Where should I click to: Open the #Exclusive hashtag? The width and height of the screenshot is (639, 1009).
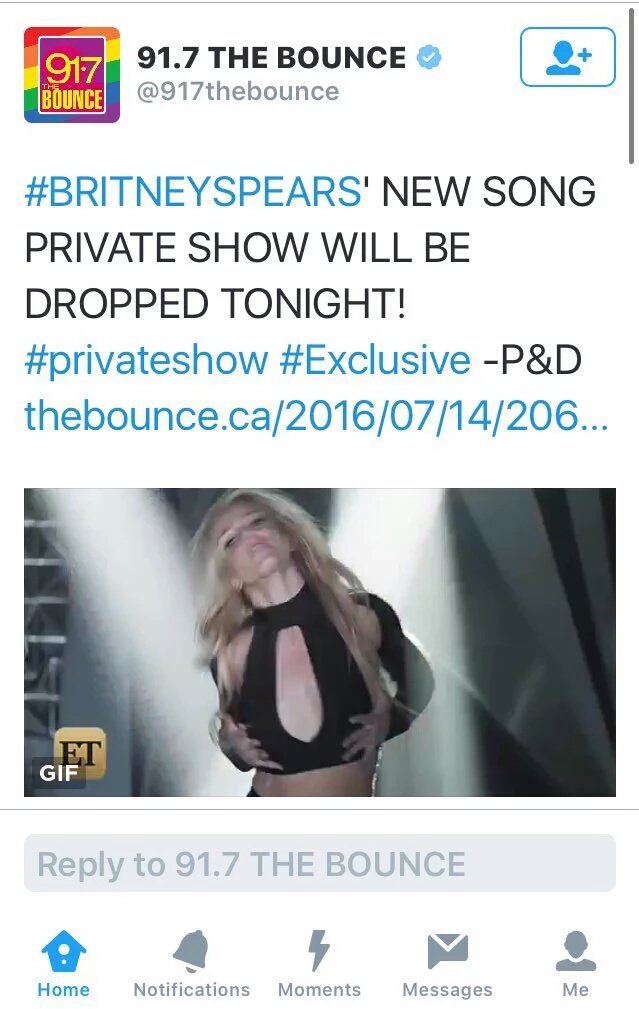pyautogui.click(x=375, y=359)
